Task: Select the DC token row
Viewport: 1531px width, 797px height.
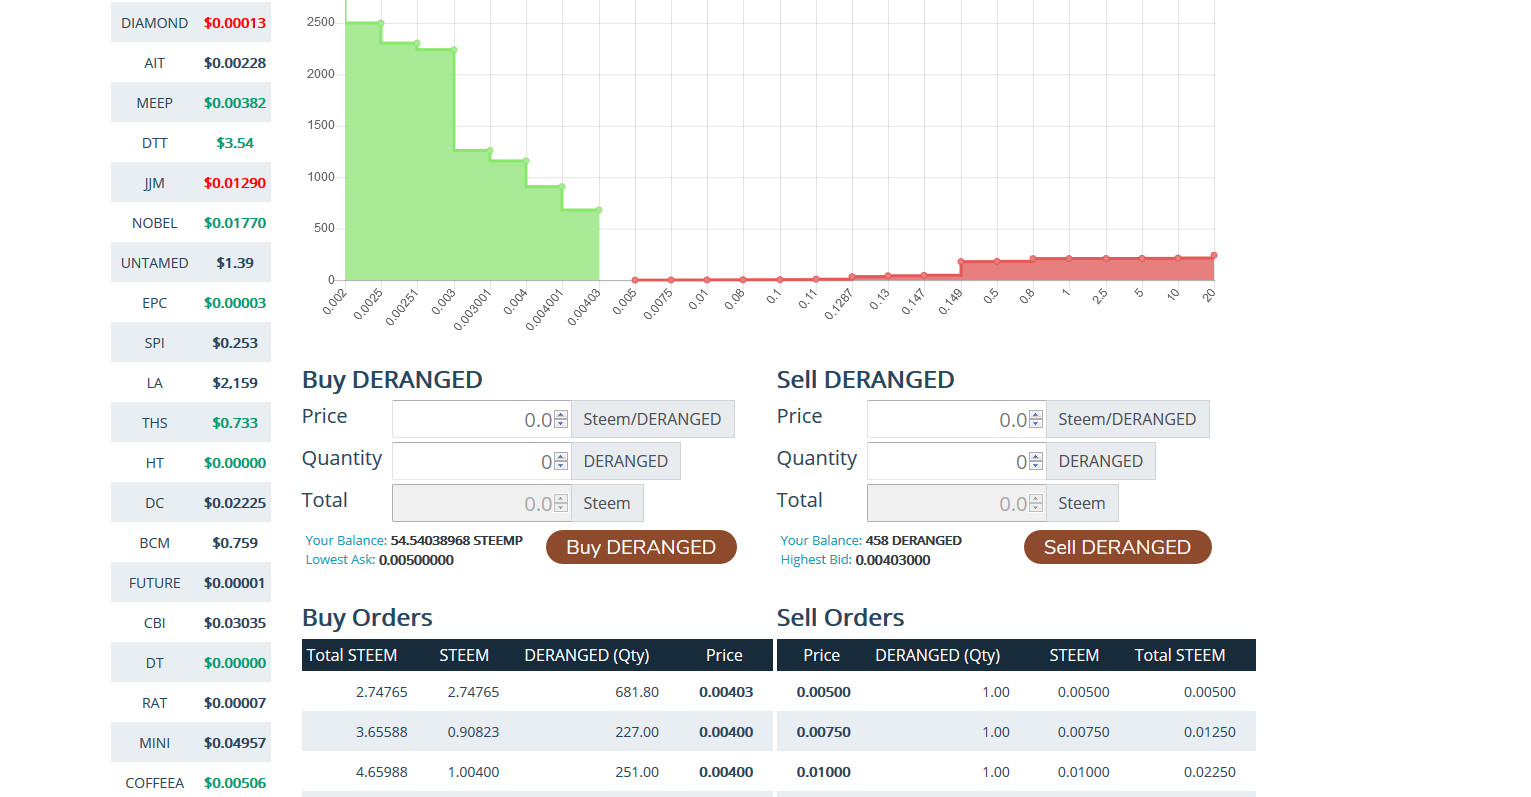Action: point(191,502)
